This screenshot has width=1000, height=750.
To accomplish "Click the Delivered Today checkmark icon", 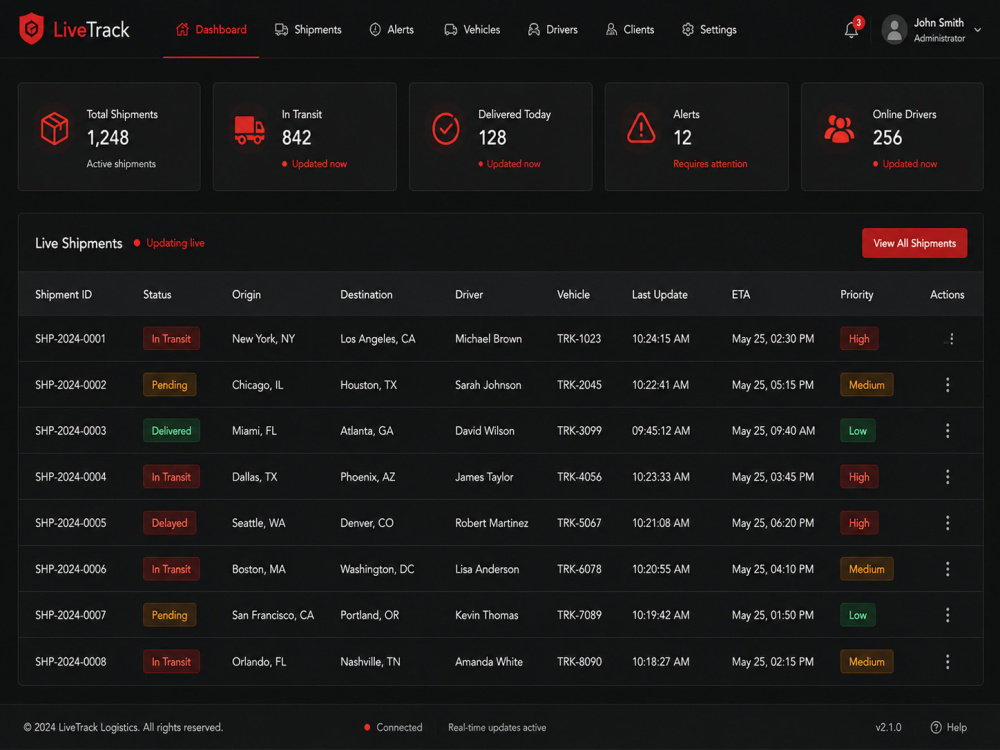I will click(446, 129).
